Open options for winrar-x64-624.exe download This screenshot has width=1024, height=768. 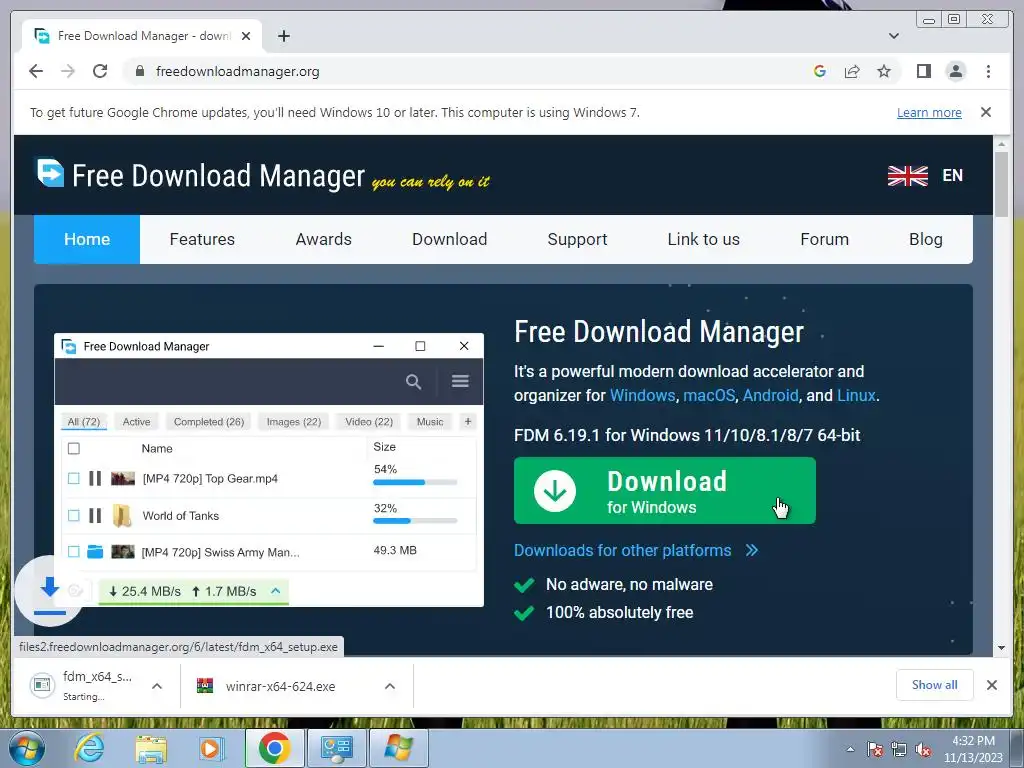pyautogui.click(x=390, y=686)
